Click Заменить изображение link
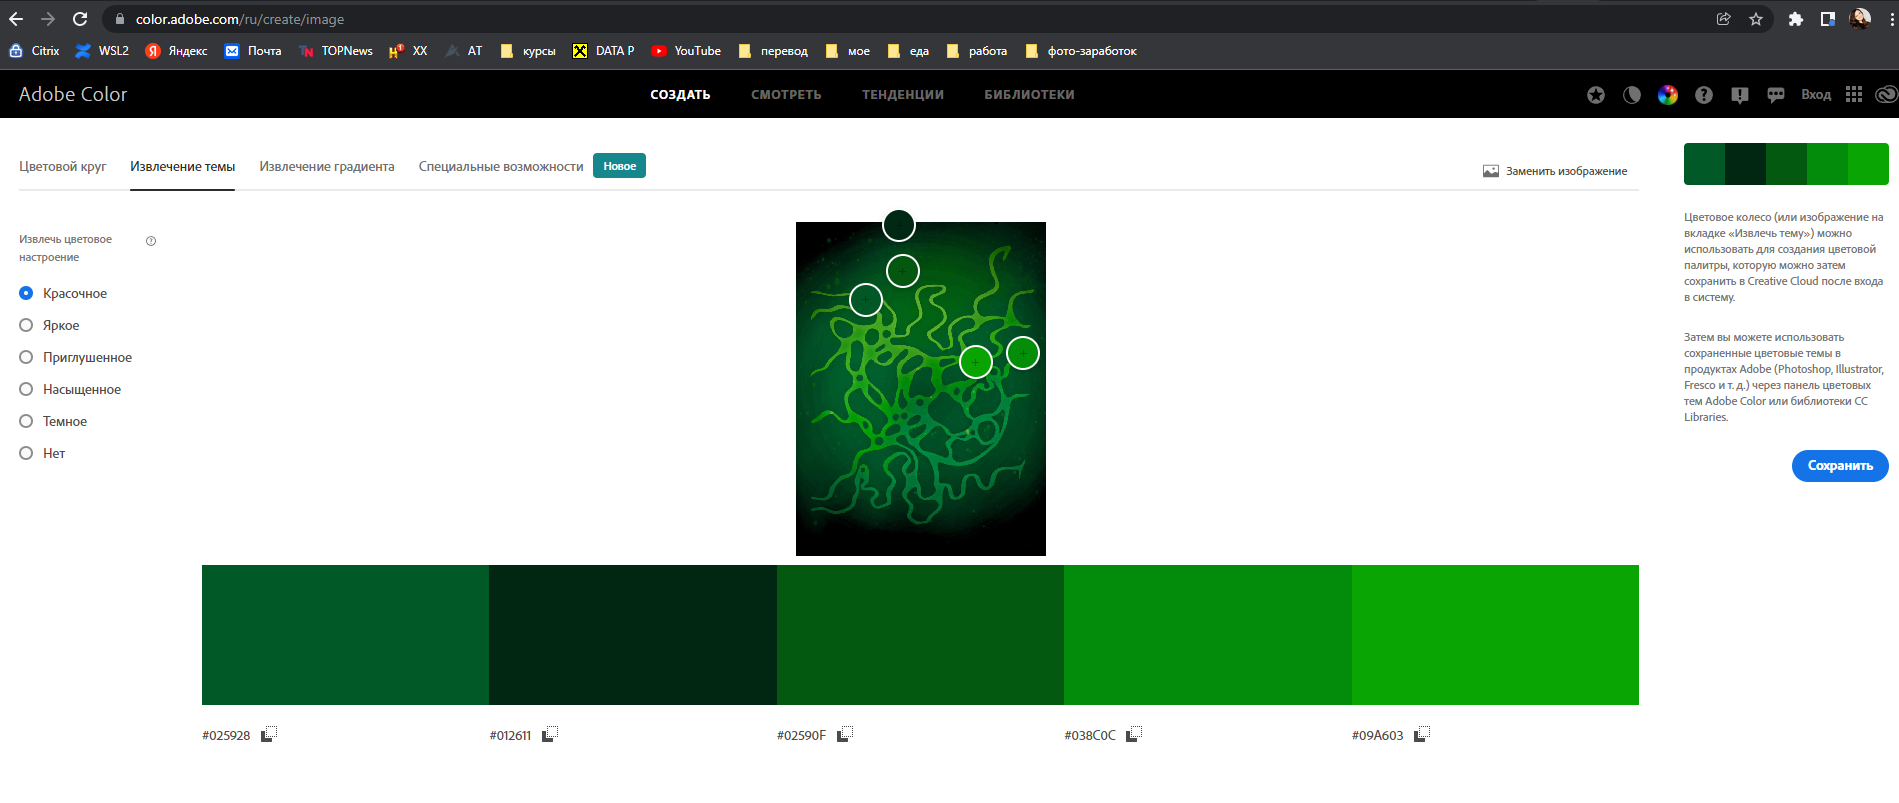 (1555, 171)
